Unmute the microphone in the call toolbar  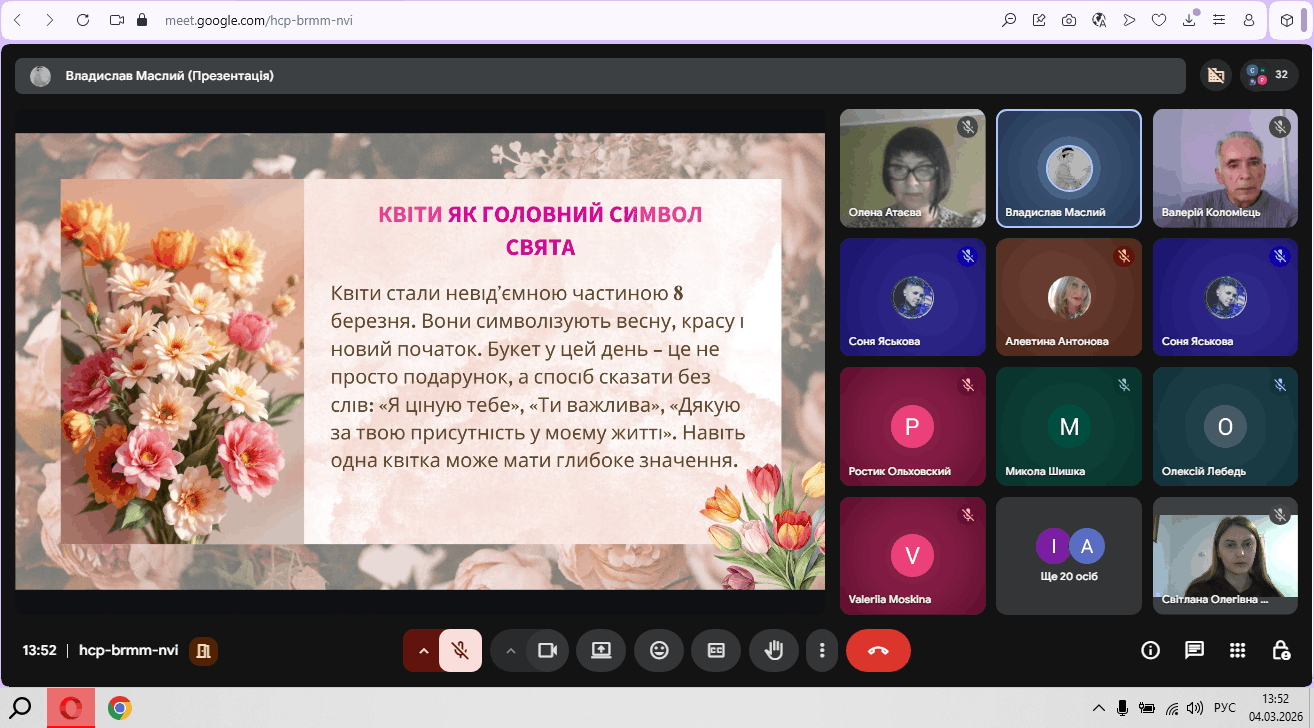click(x=460, y=650)
